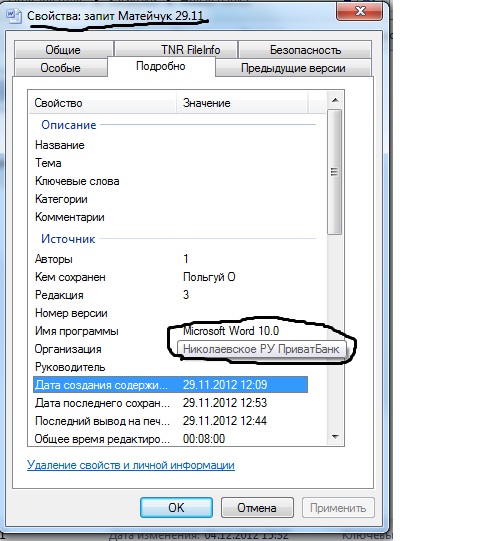This screenshot has width=478, height=541.
Task: Select the Комментарии property row
Action: coord(170,217)
